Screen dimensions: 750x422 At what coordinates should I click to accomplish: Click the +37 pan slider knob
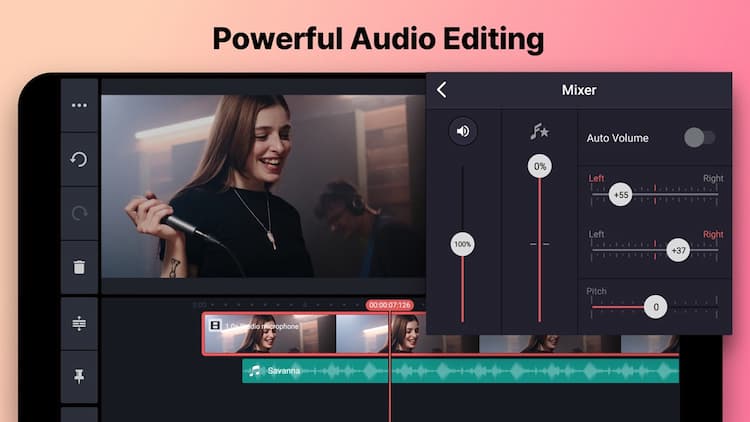point(679,250)
